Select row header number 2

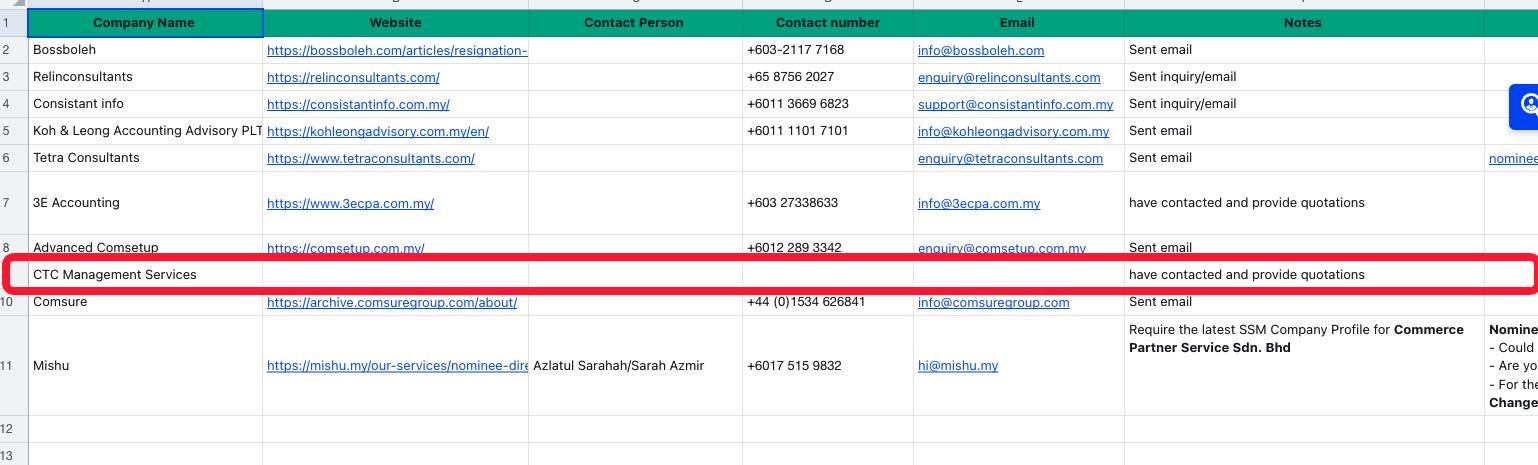(14, 50)
